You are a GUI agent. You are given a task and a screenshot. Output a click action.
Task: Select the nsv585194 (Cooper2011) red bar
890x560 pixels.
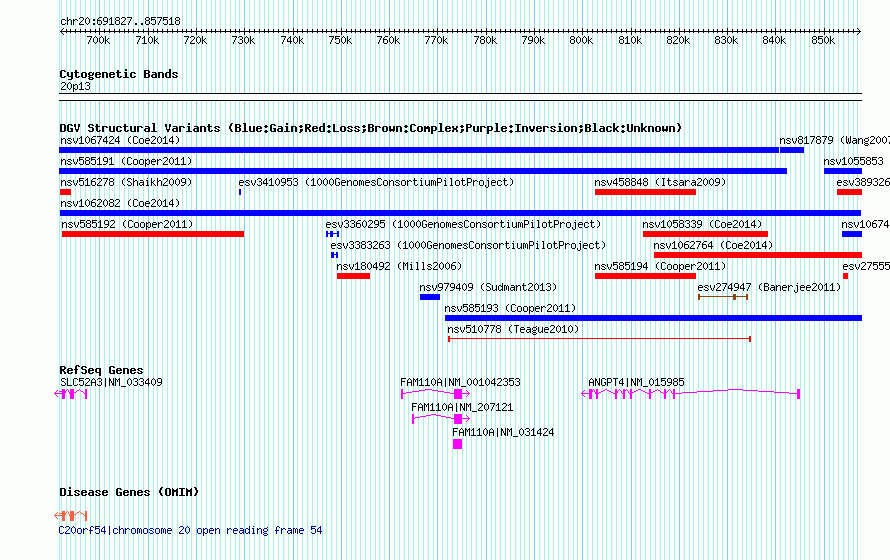click(x=645, y=276)
